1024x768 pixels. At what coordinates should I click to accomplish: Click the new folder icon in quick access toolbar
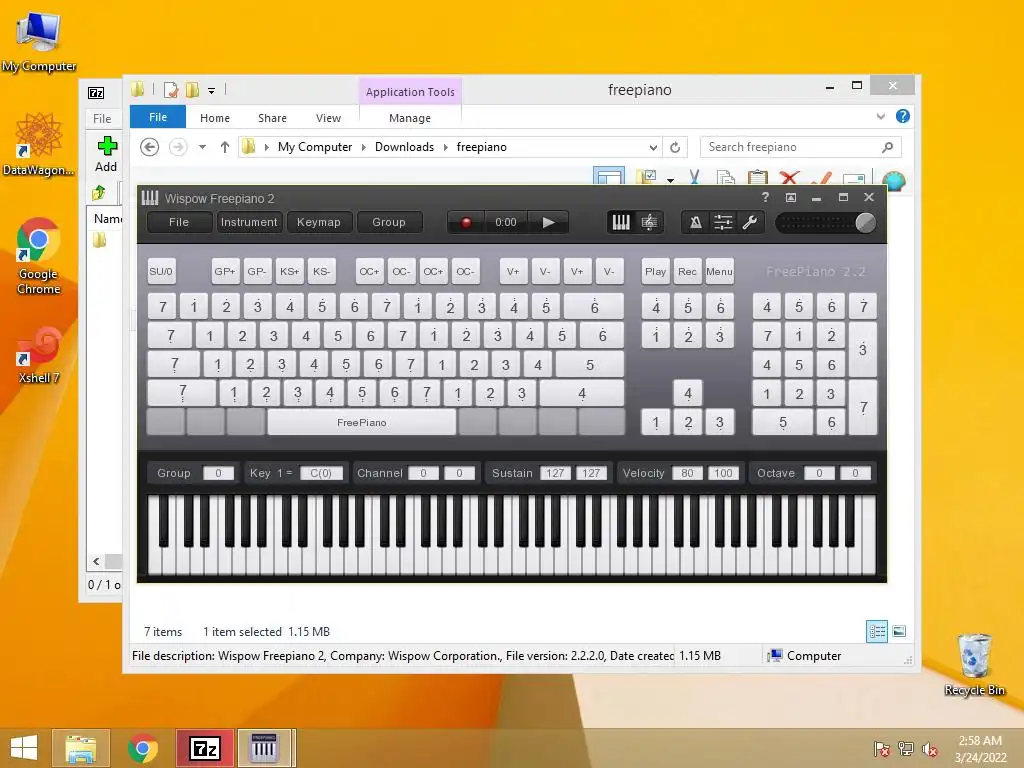[193, 90]
